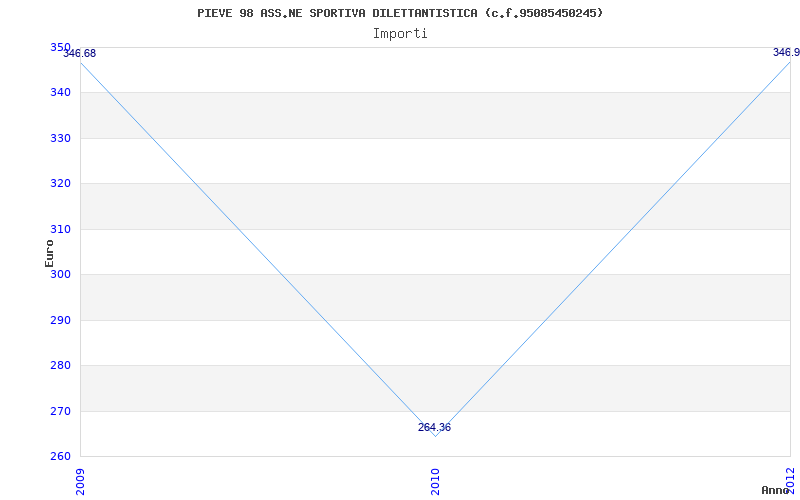Click the x-axis year 2012

click(x=790, y=481)
